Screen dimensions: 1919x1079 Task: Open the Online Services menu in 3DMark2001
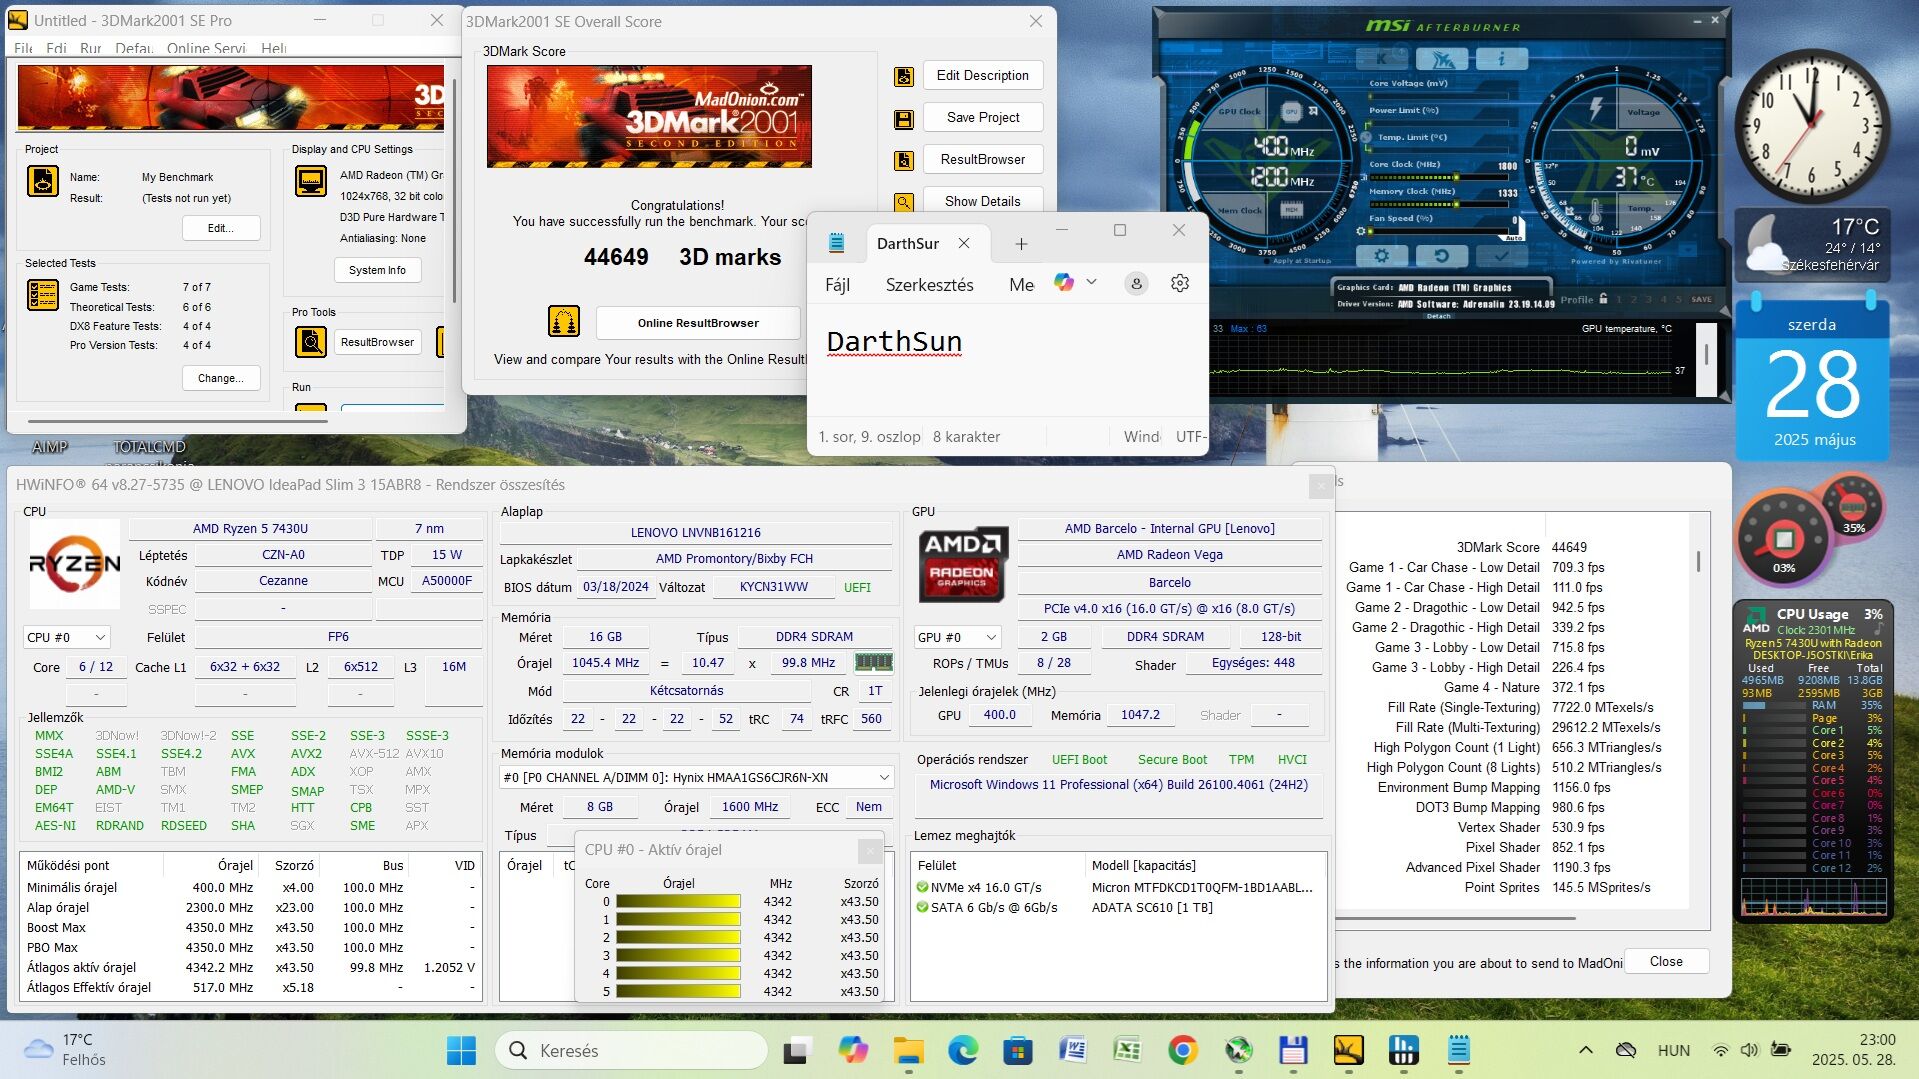pos(206,48)
